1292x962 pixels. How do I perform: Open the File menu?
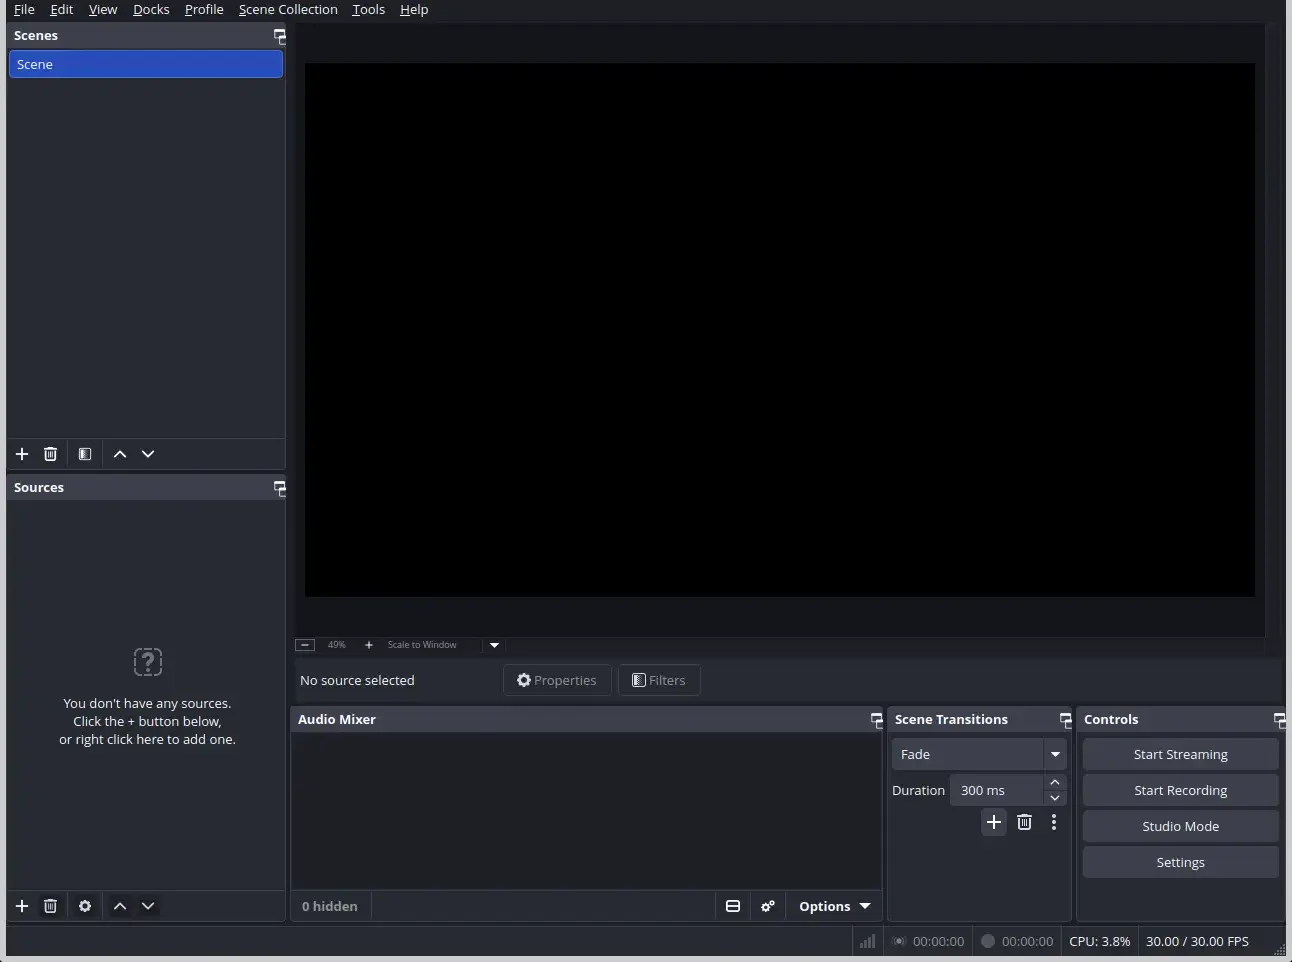click(24, 10)
